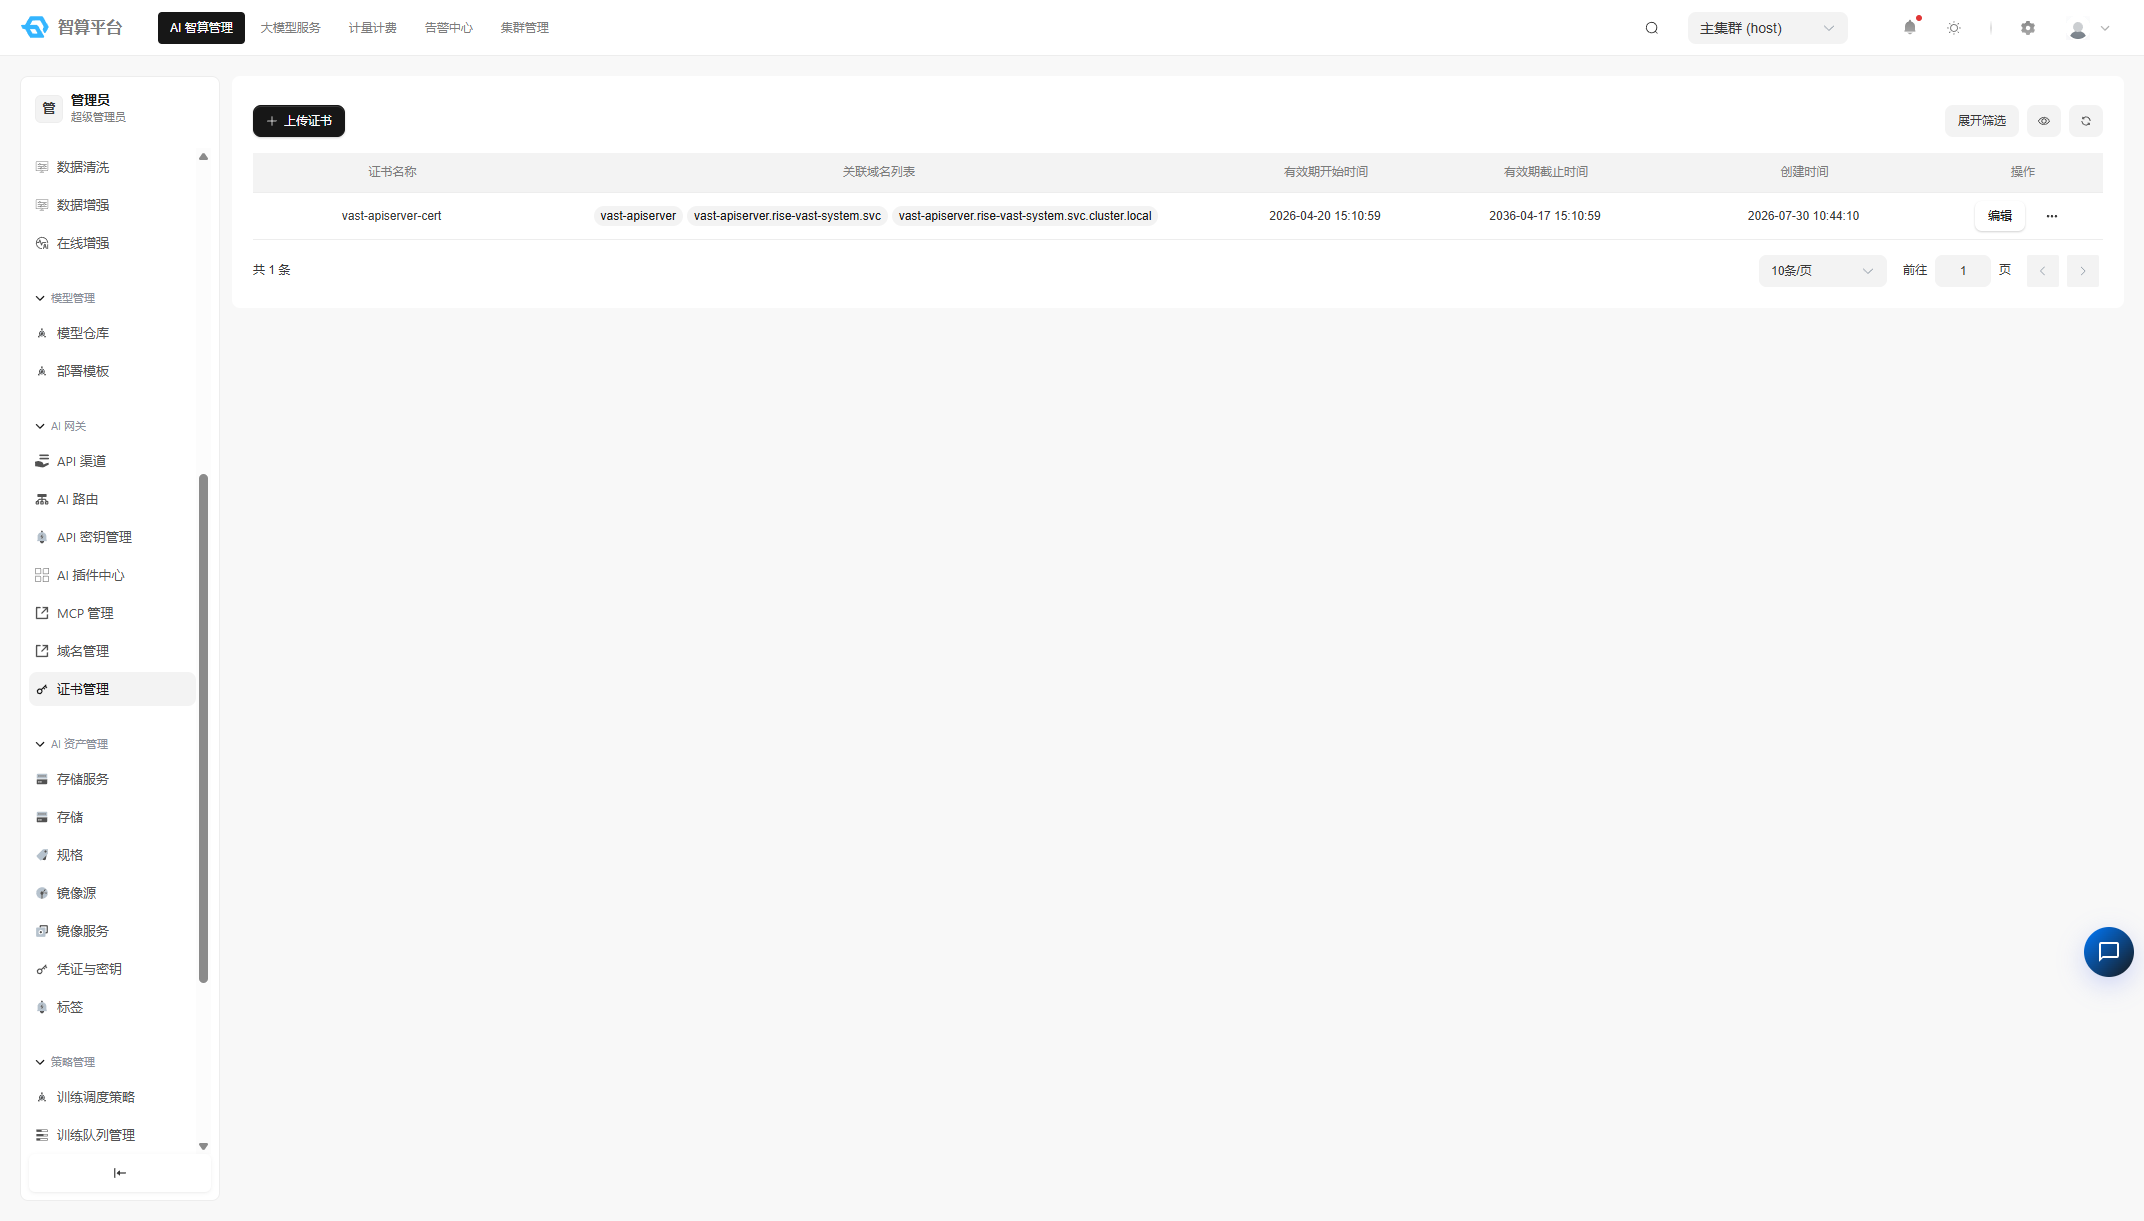Toggle column visibility eye icon
This screenshot has height=1221, width=2144.
coord(2044,121)
